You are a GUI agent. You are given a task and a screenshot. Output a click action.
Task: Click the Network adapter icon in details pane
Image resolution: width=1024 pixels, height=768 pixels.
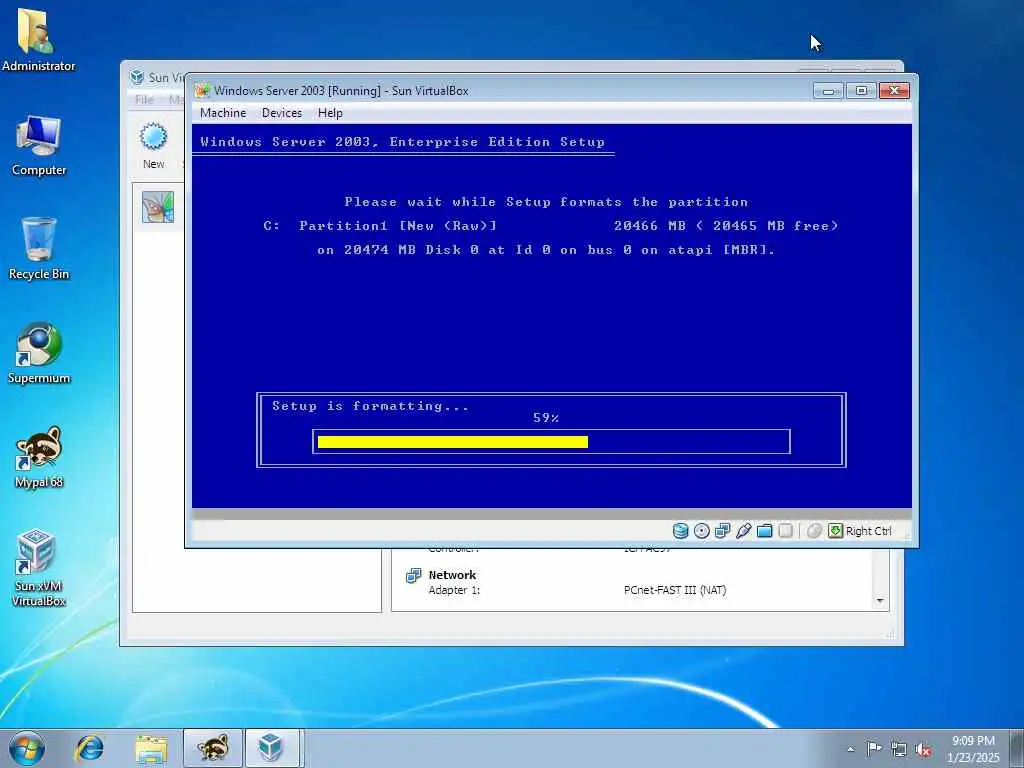413,575
